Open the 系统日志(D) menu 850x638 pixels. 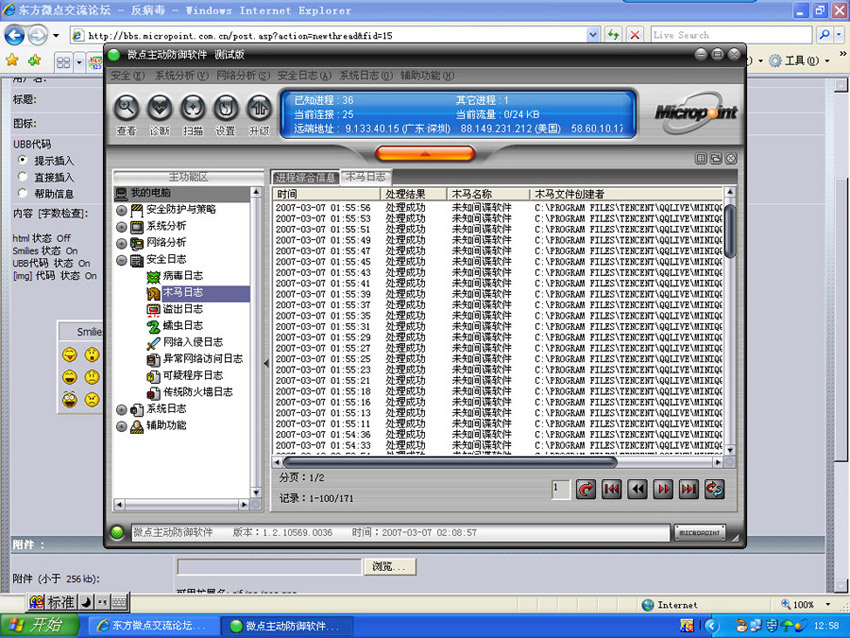pyautogui.click(x=366, y=75)
